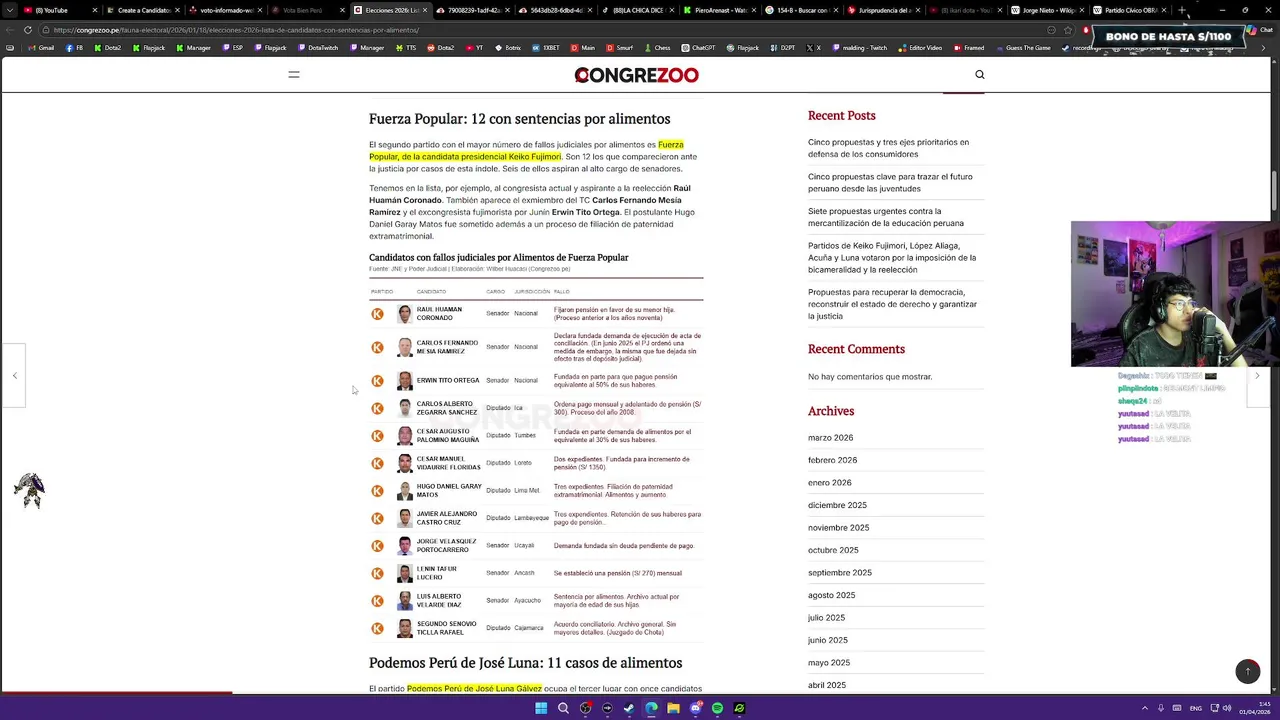The width and height of the screenshot is (1280, 720).
Task: Select candidate name 'HUGO DANIEL GARAY MATOS'
Action: (x=449, y=490)
